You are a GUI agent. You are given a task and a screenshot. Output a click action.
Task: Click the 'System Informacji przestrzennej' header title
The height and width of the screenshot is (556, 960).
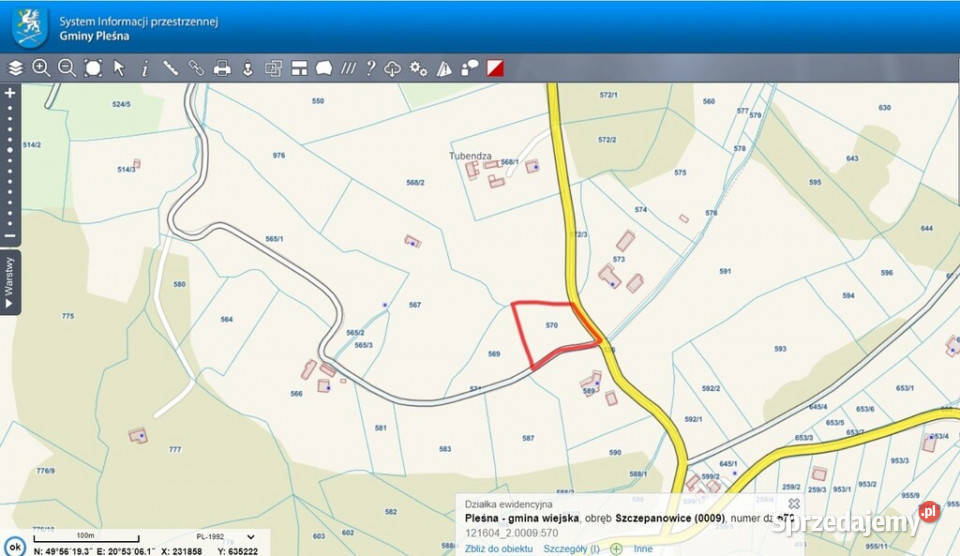coord(138,21)
